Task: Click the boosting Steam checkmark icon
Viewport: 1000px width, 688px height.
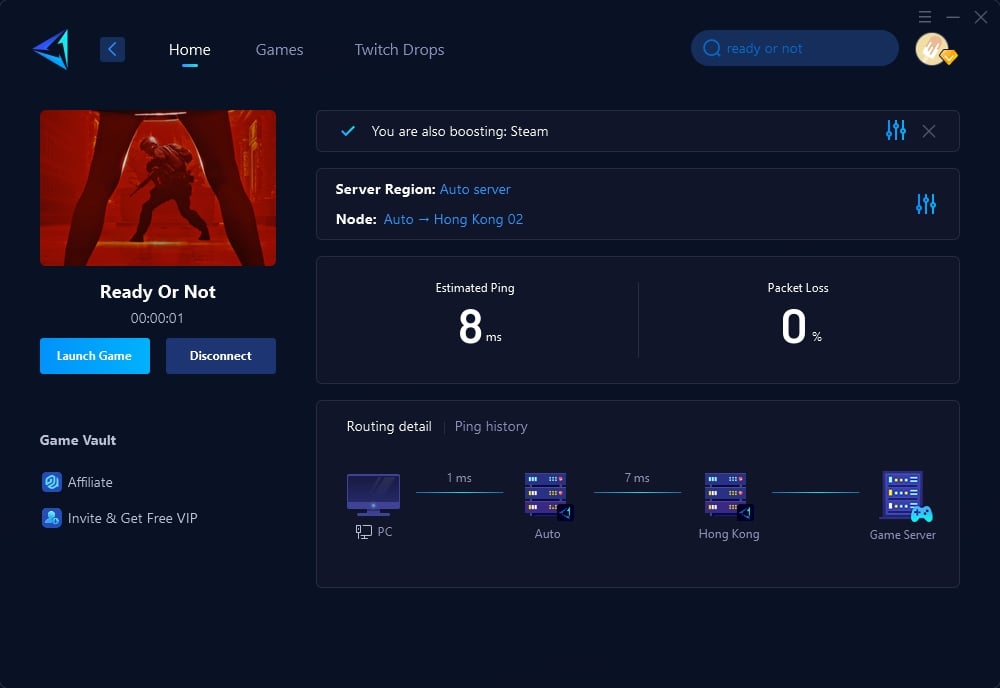Action: coord(348,131)
